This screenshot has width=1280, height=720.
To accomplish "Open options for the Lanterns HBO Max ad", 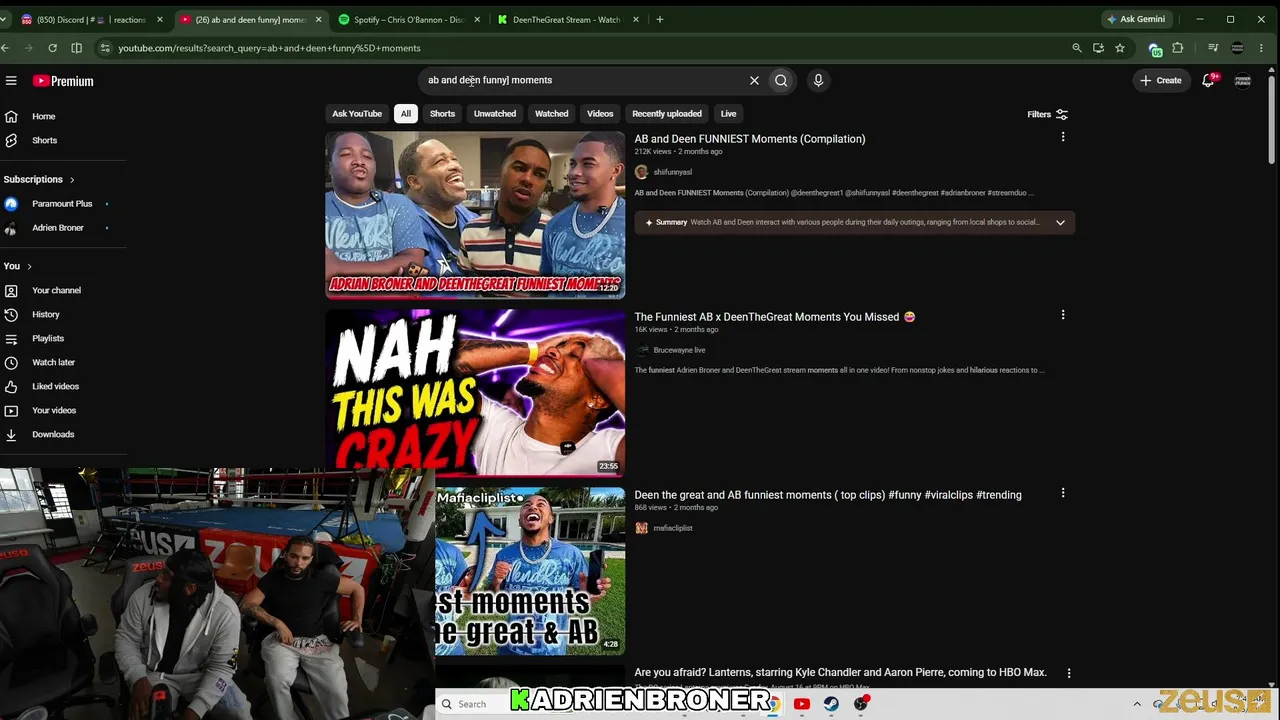I will 1069,673.
